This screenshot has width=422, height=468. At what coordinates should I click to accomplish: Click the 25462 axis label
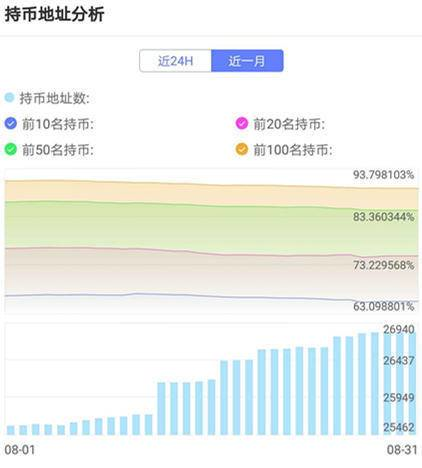pyautogui.click(x=399, y=427)
